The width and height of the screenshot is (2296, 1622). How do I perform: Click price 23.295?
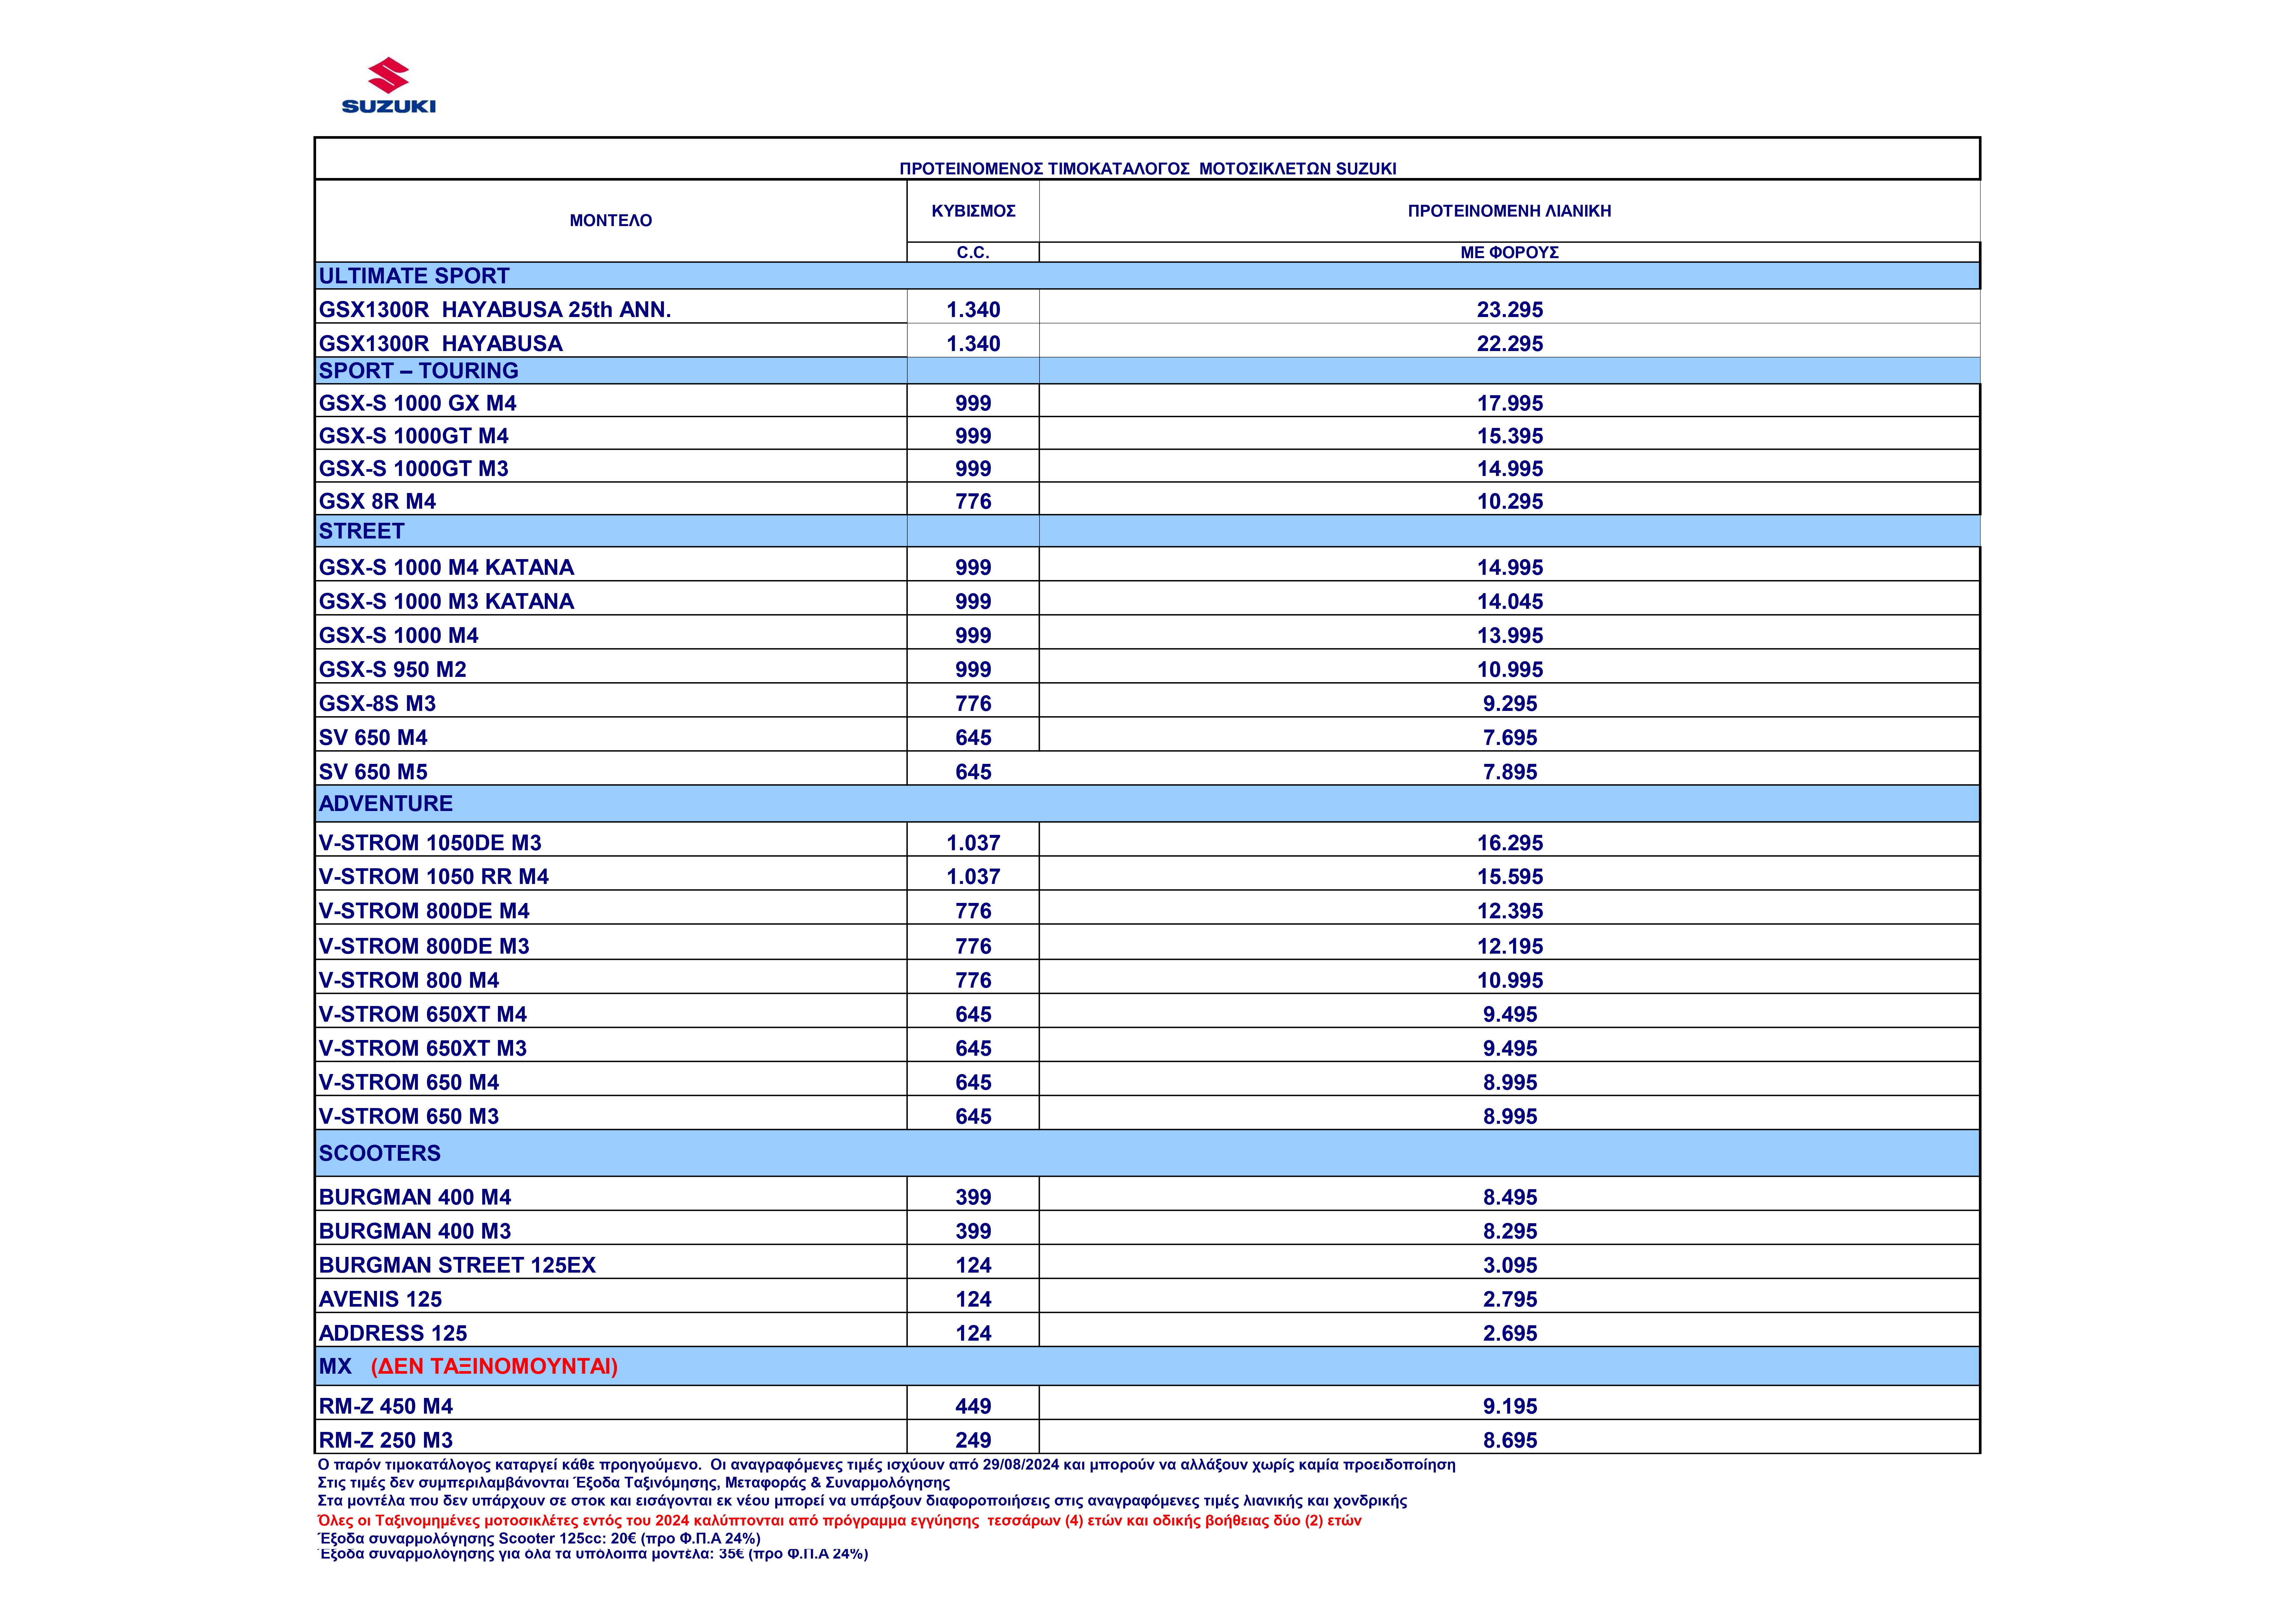tap(1510, 310)
